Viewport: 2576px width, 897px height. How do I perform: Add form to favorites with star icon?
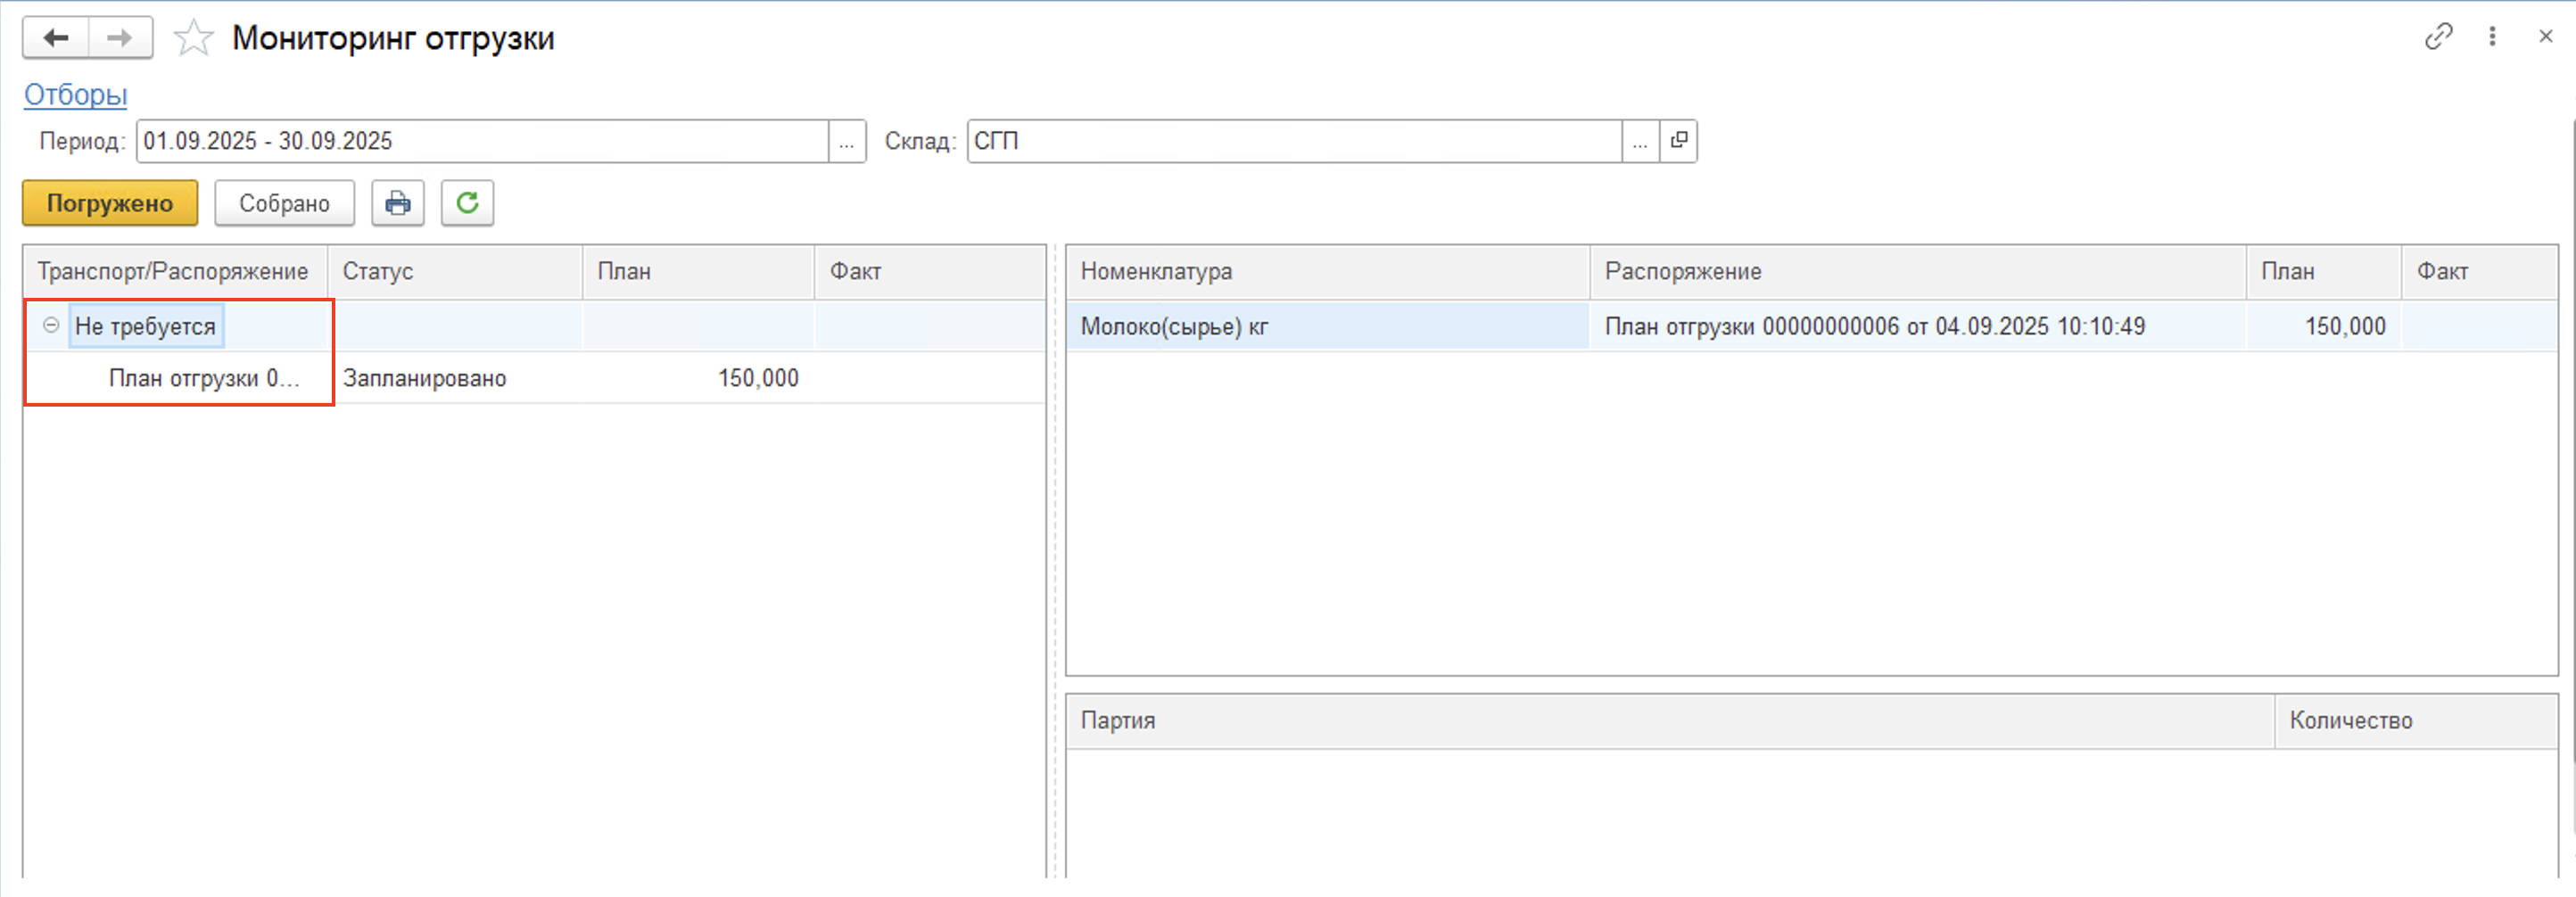[193, 39]
